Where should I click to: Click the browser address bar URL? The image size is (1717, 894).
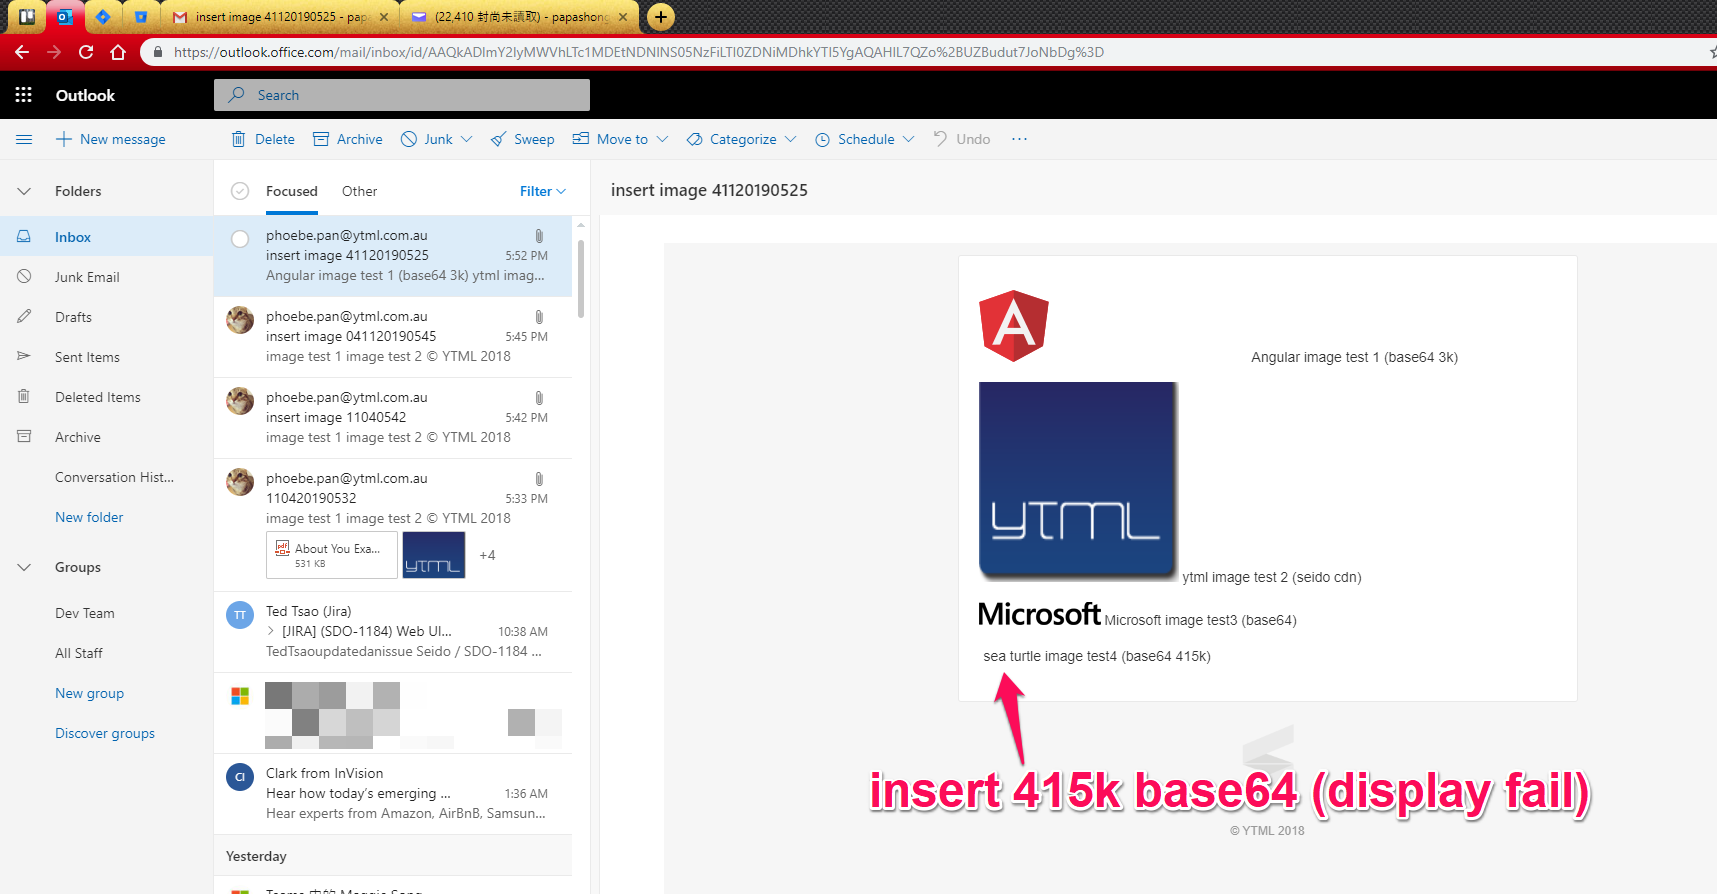tap(639, 52)
